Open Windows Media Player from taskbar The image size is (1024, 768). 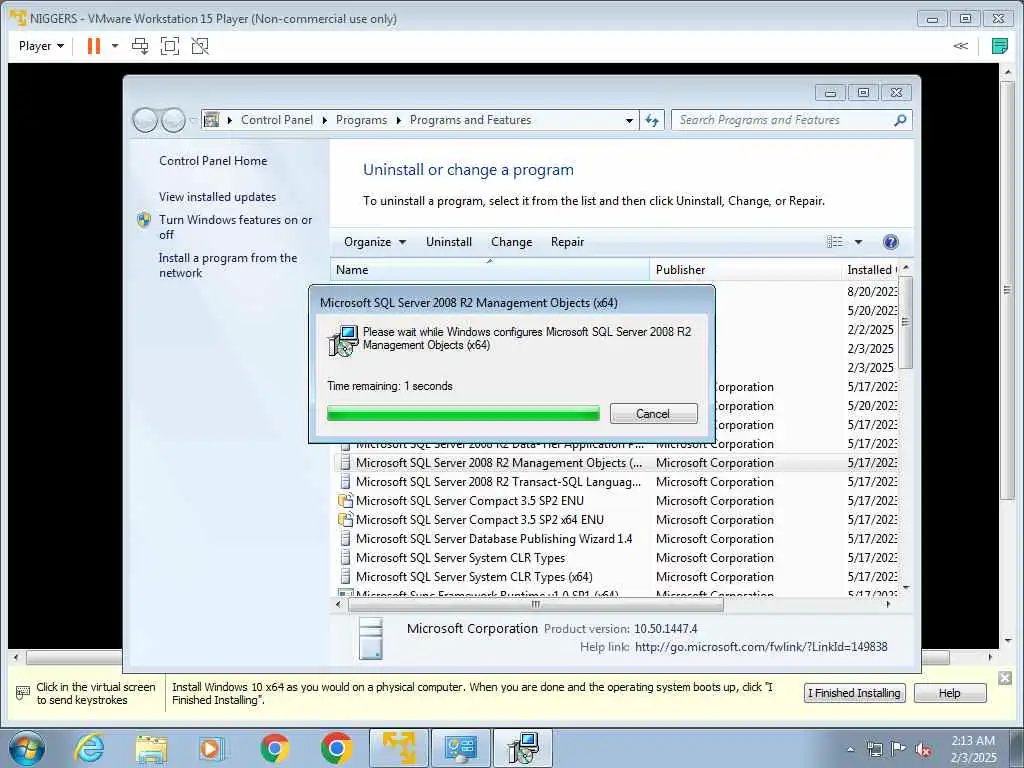[212, 748]
